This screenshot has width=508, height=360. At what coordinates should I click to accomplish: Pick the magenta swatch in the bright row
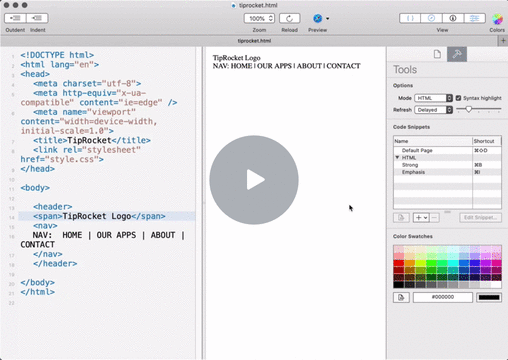pos(486,263)
